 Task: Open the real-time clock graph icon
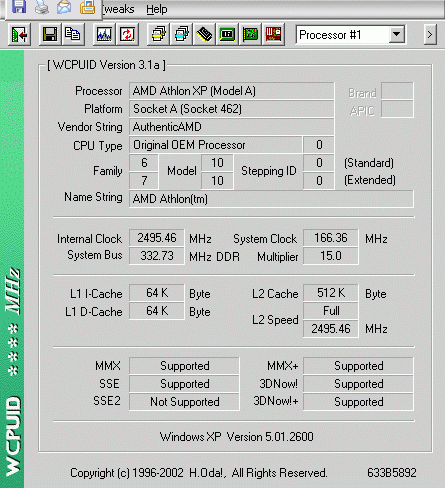point(104,34)
